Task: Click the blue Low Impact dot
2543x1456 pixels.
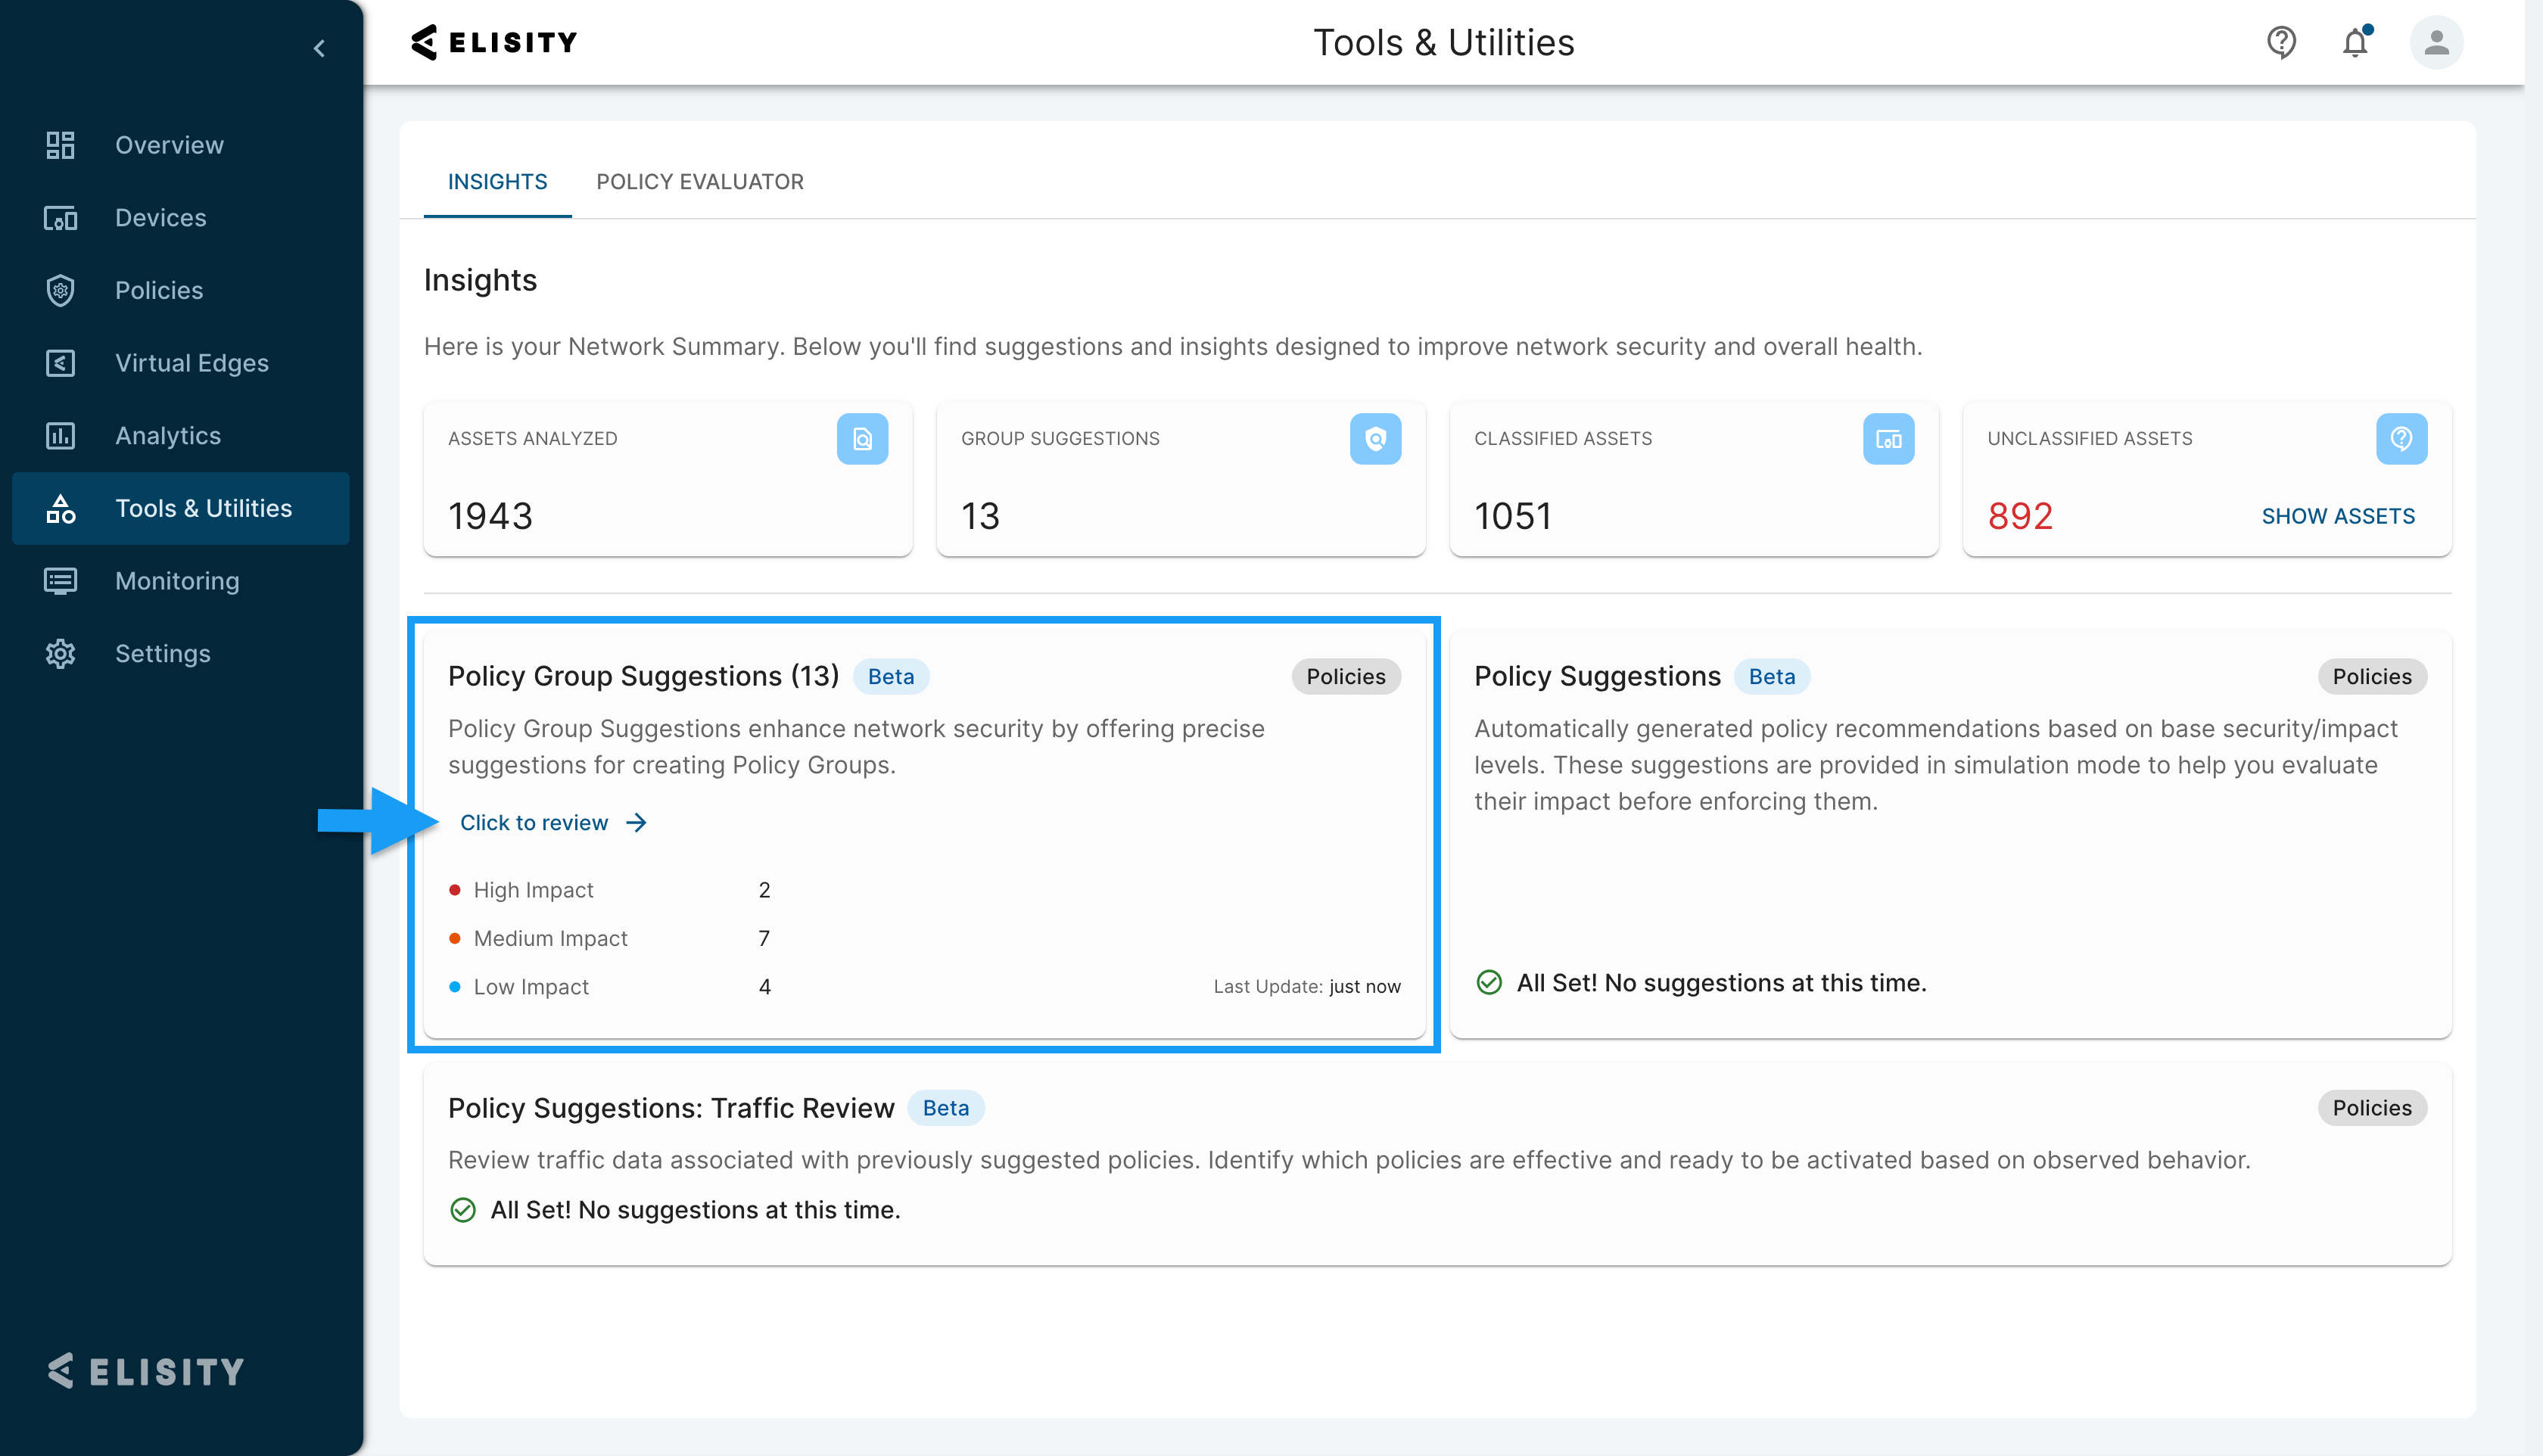Action: point(455,987)
